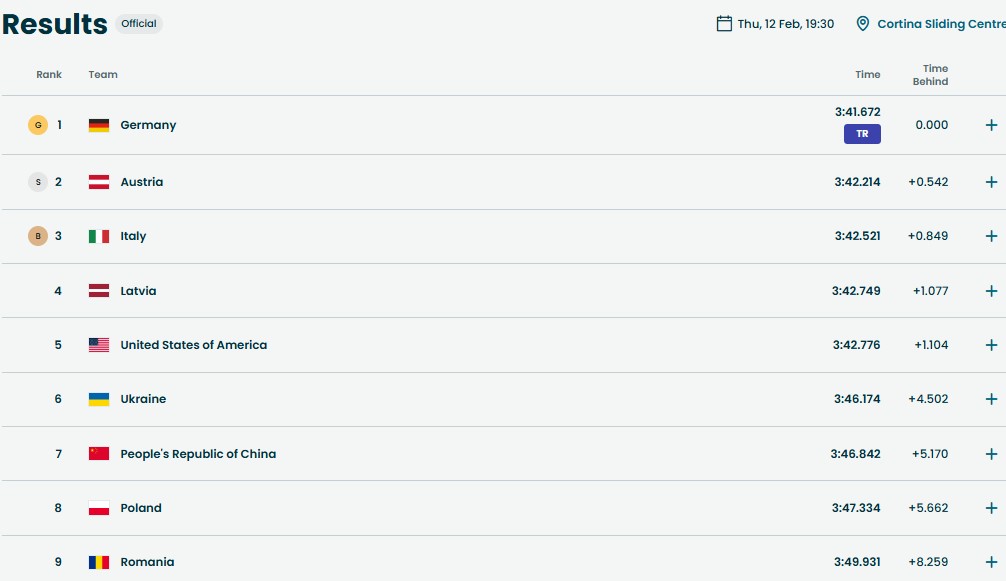Expand the Poland result details
Image resolution: width=1006 pixels, height=581 pixels.
991,508
